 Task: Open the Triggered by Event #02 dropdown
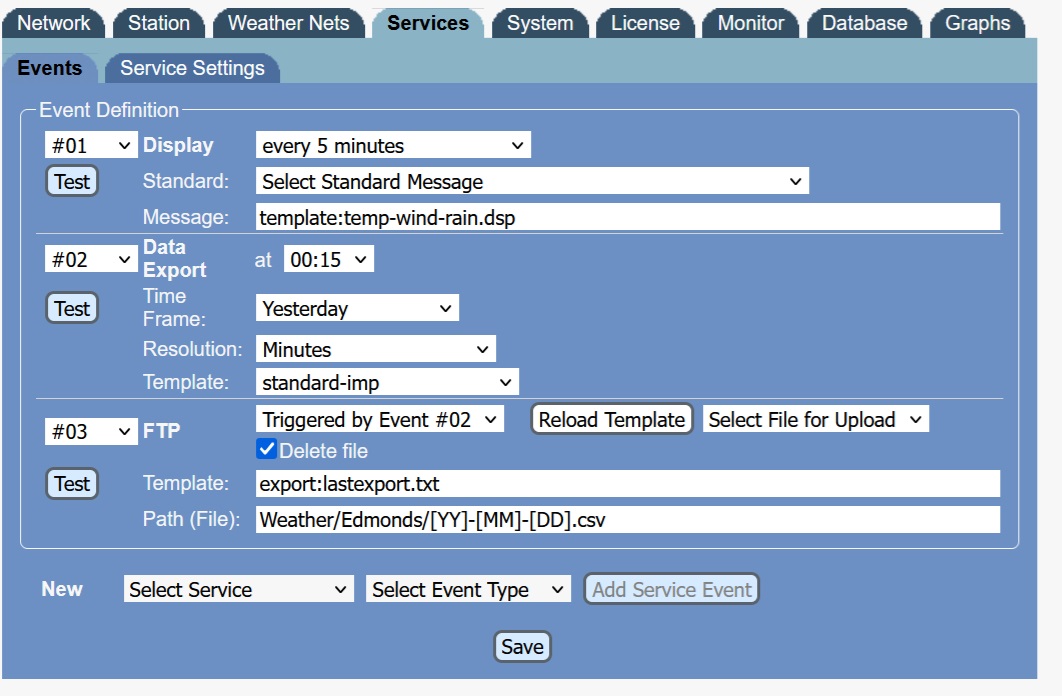click(380, 420)
